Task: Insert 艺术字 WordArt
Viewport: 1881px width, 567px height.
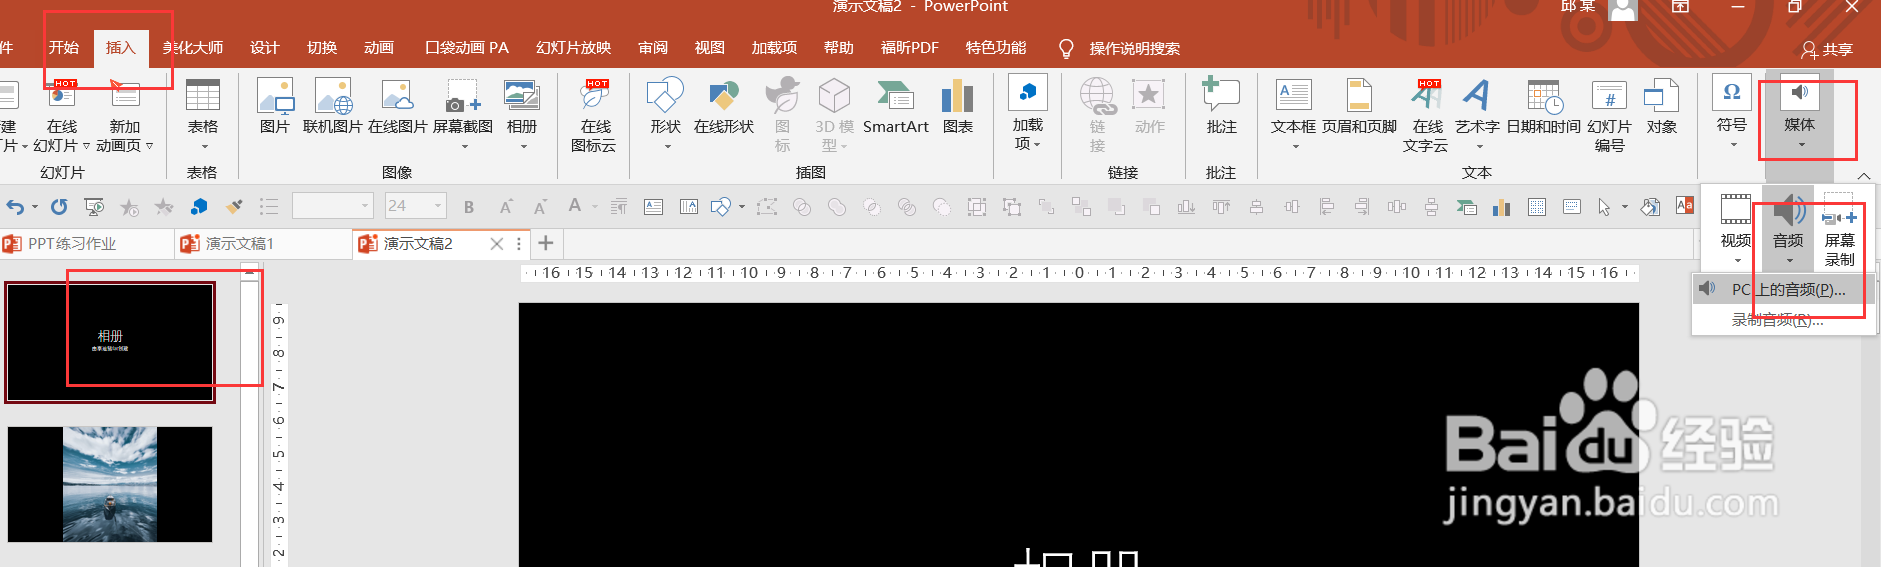Action: 1477,113
